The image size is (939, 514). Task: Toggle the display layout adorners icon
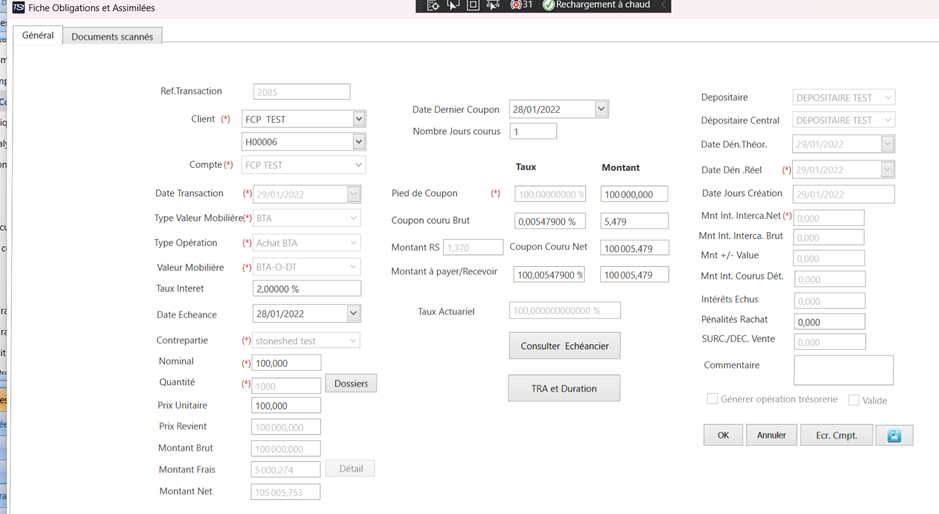coord(473,5)
